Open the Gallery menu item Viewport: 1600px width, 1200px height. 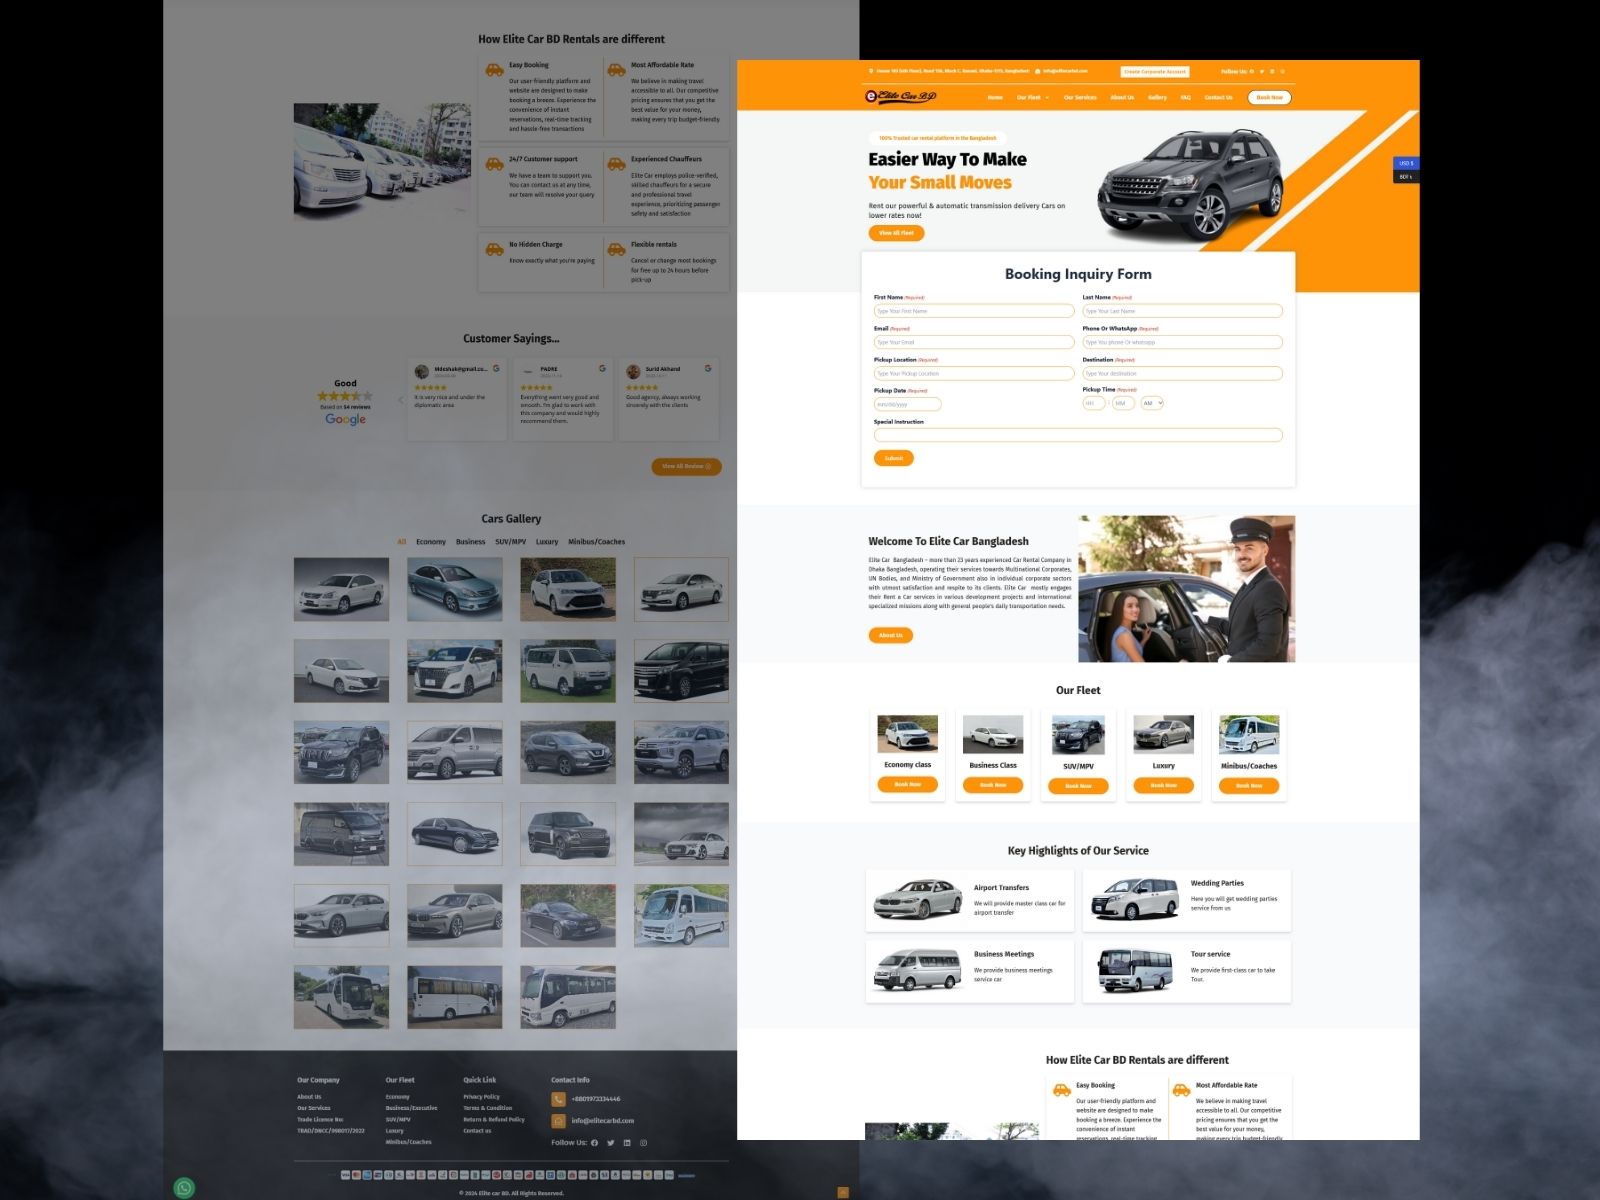1157,98
